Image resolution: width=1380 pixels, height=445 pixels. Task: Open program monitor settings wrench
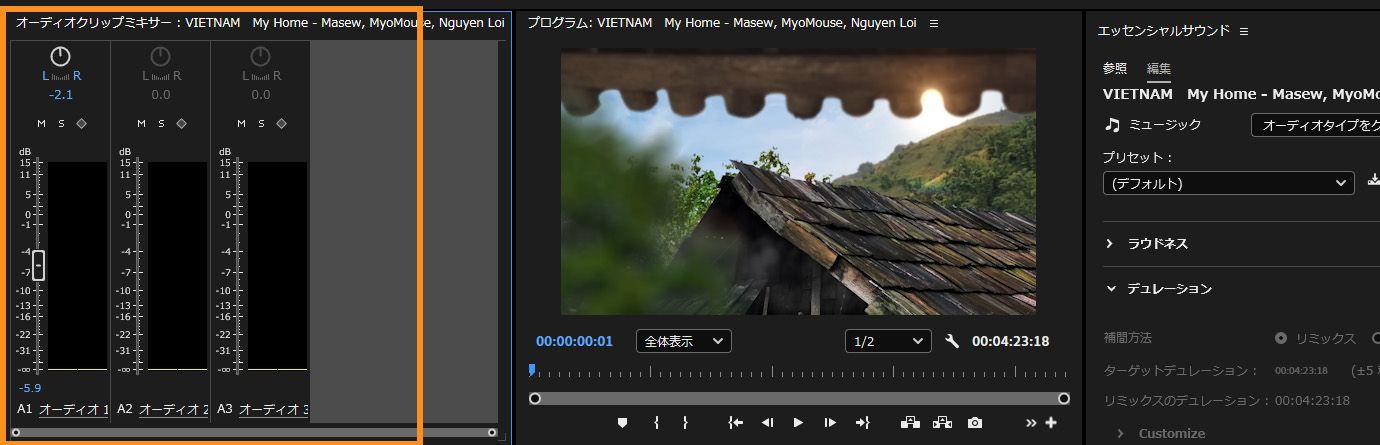tap(952, 341)
